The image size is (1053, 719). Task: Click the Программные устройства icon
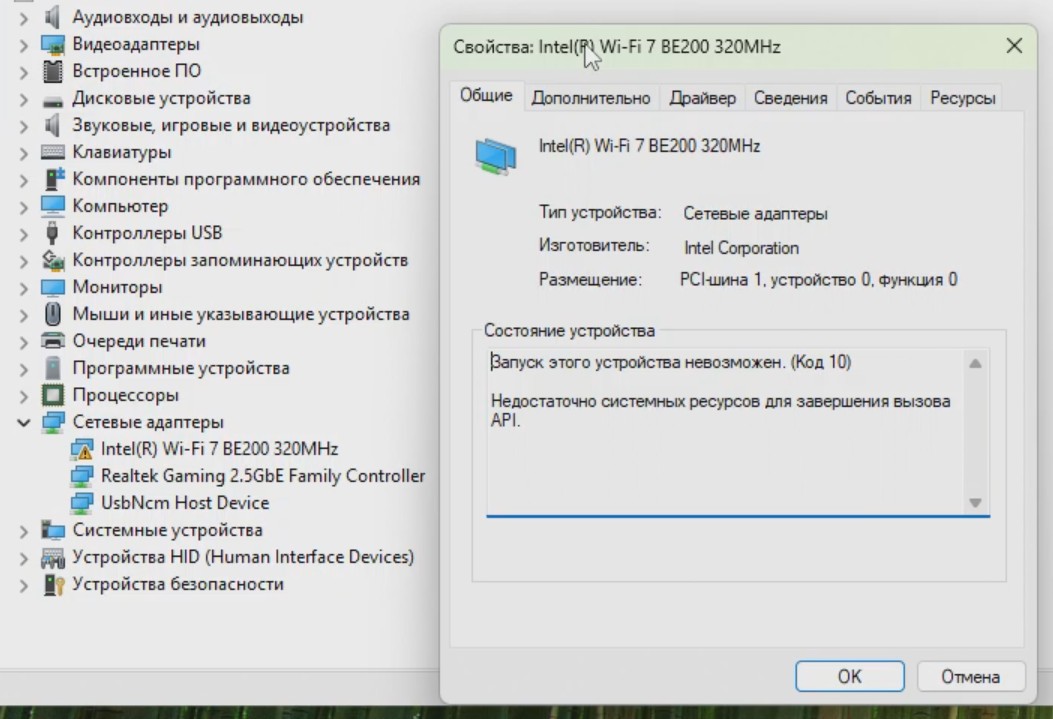52,368
